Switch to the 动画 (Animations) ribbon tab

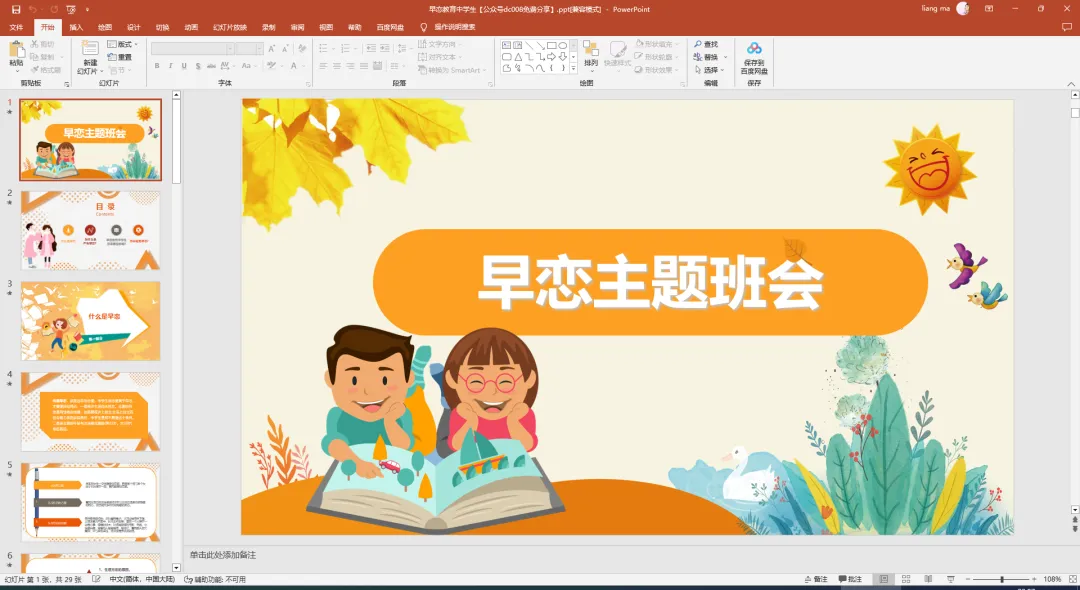191,28
